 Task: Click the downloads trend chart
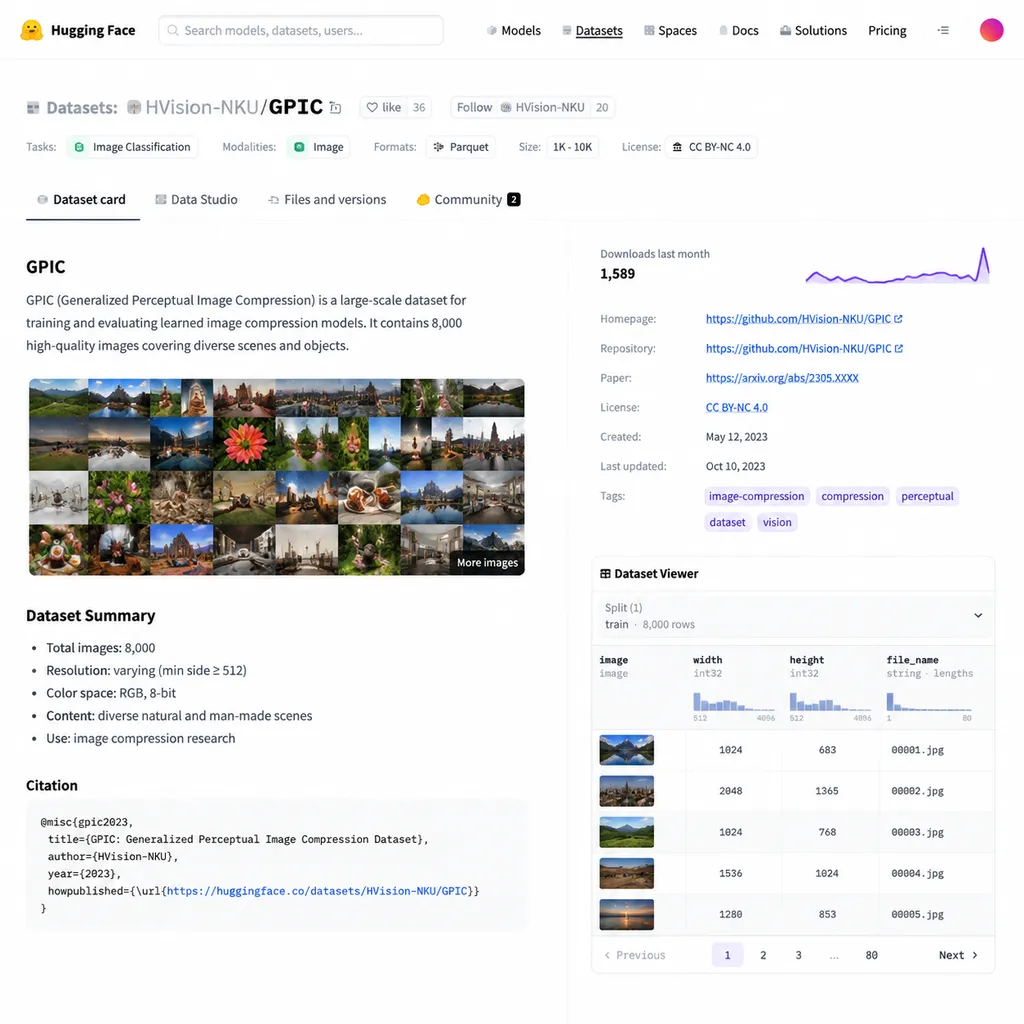point(897,266)
